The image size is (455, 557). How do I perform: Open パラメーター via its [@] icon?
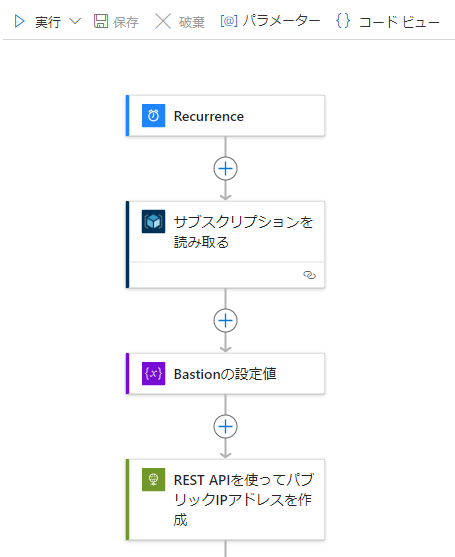pyautogui.click(x=229, y=21)
